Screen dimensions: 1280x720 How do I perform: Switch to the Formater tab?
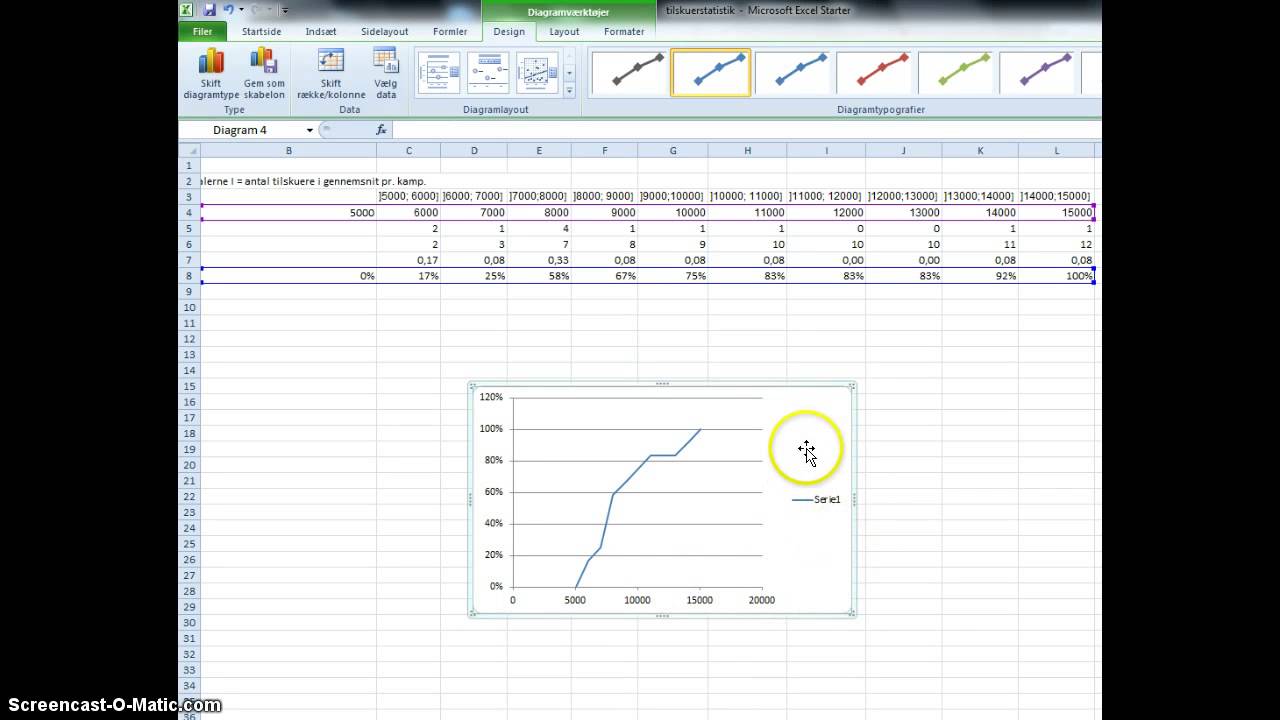tap(624, 32)
